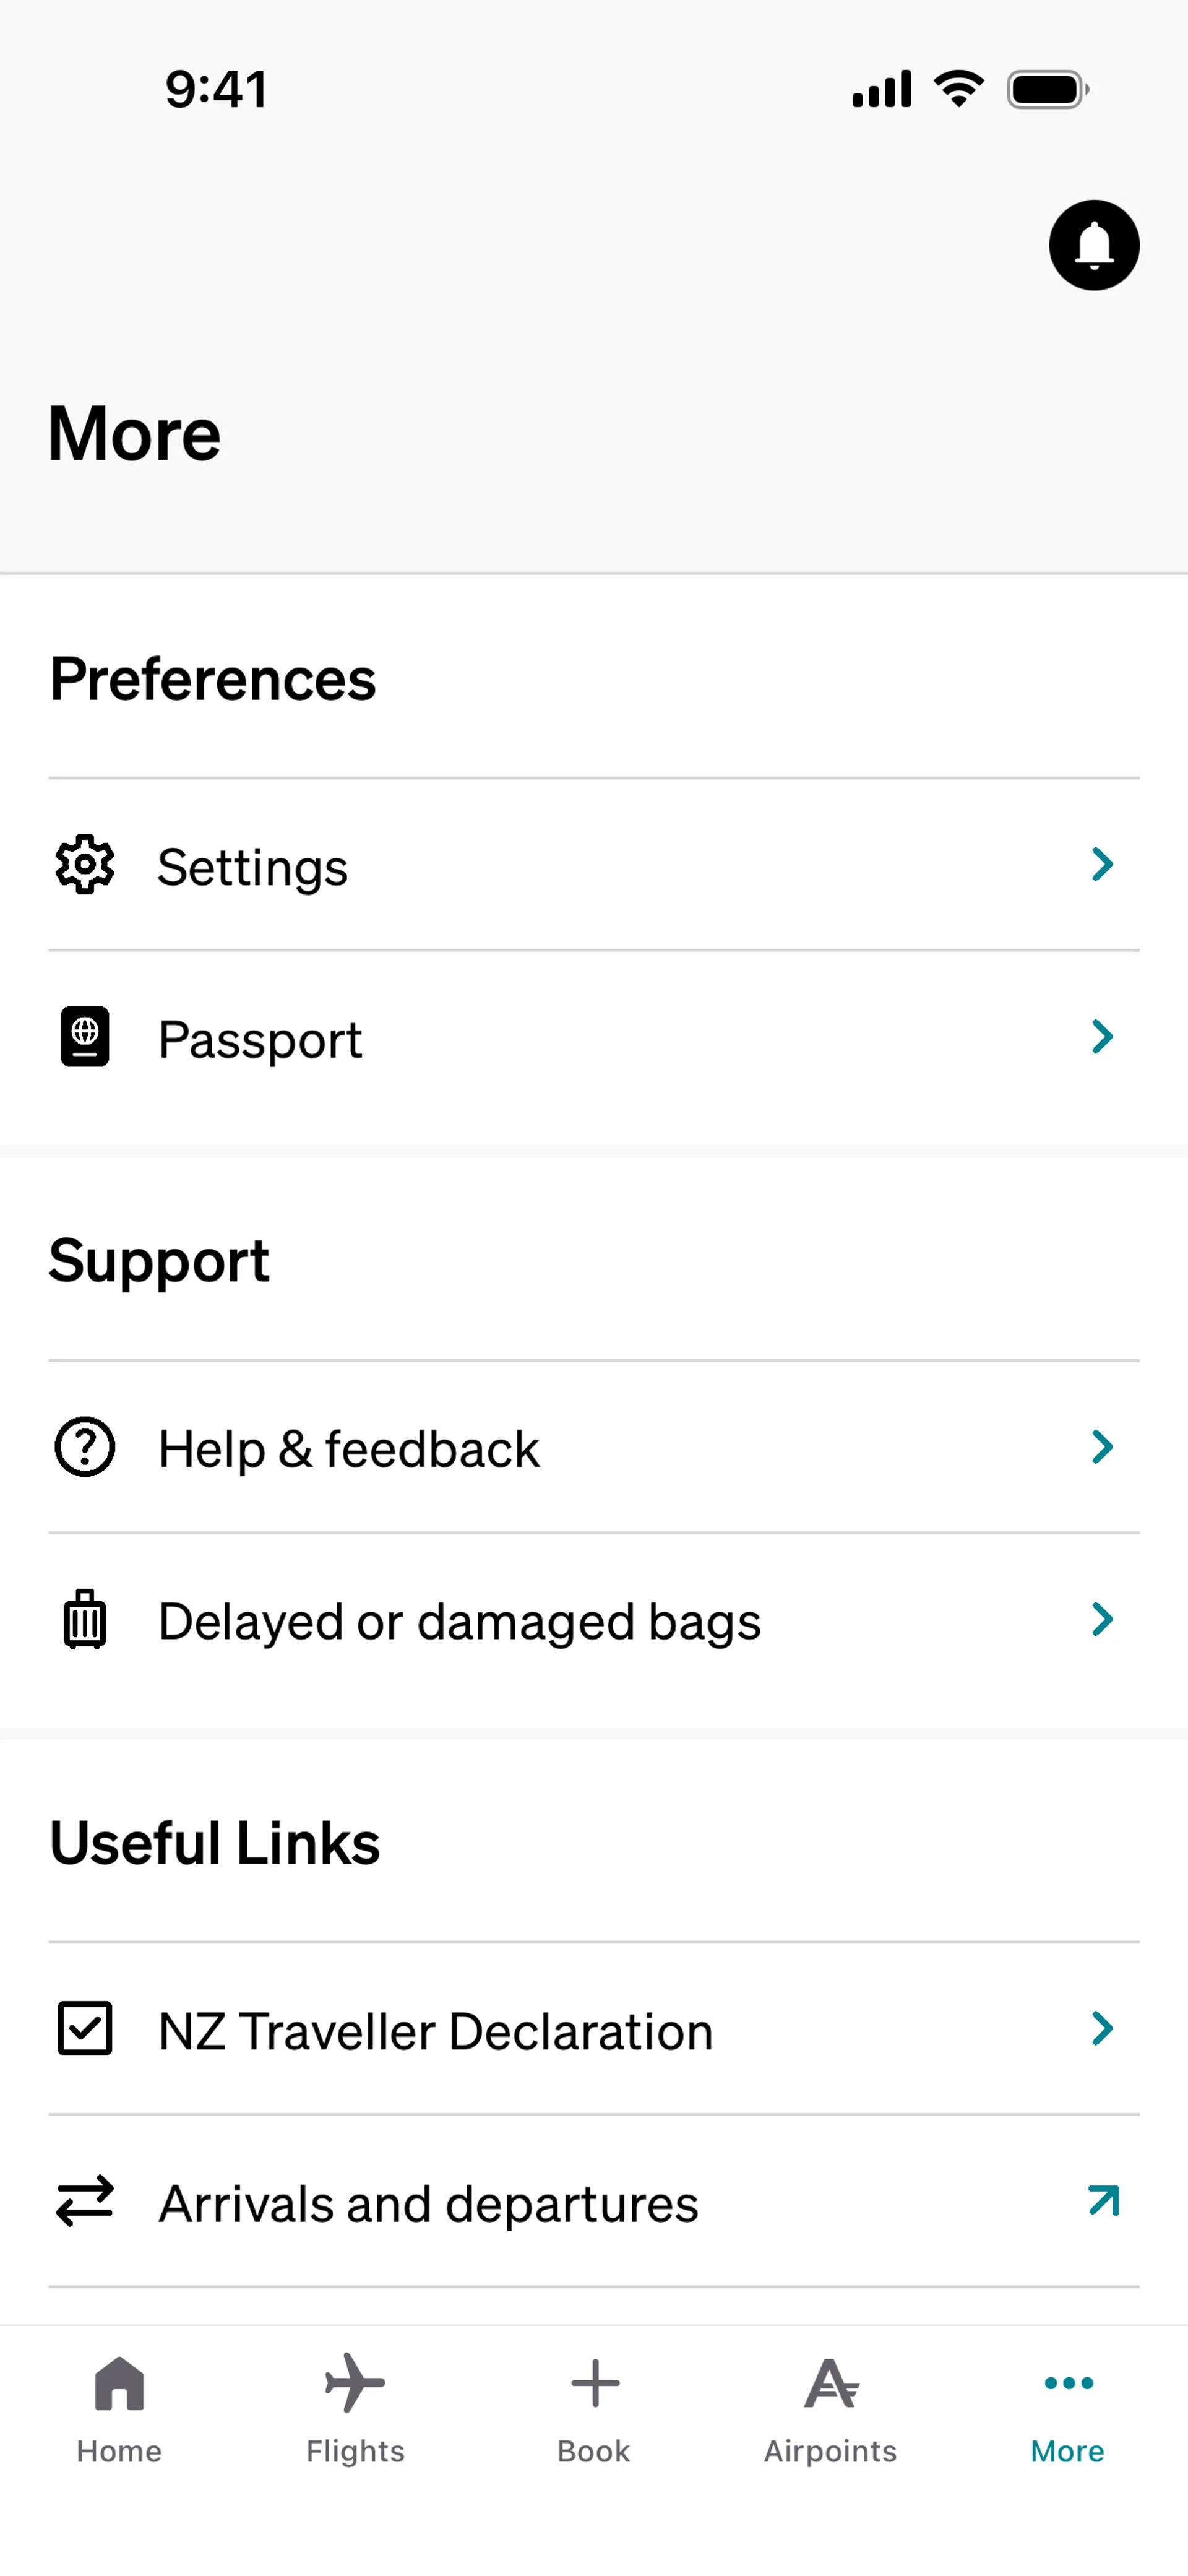The width and height of the screenshot is (1188, 2576).
Task: Tap the arrivals and departures arrows icon
Action: [85, 2201]
